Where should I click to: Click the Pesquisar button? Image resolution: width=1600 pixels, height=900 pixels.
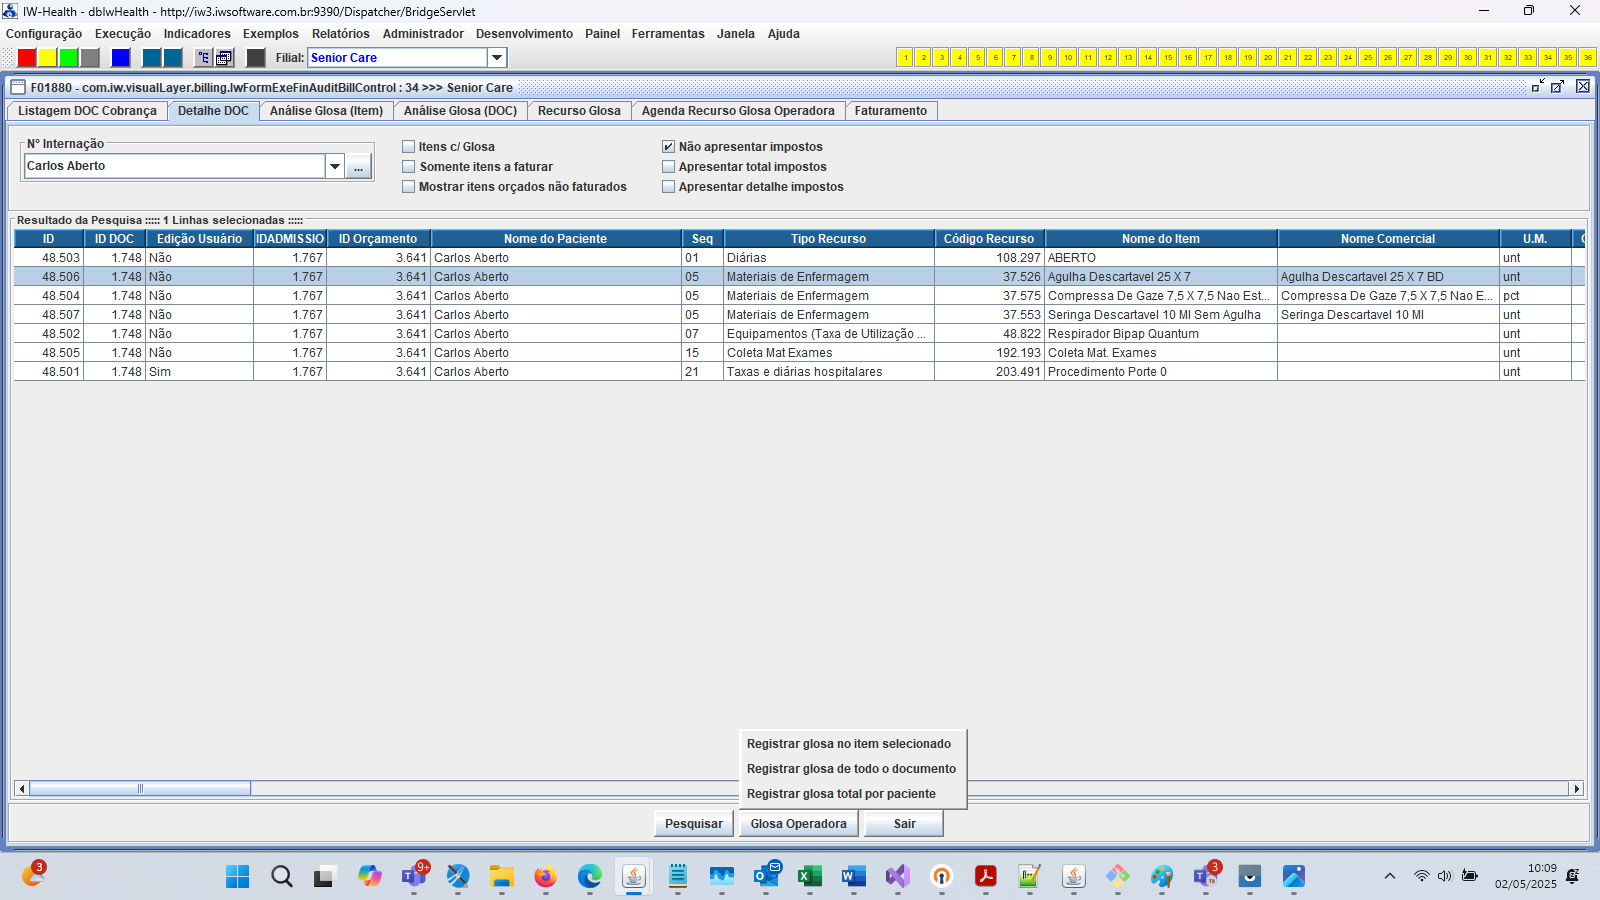[x=693, y=824]
